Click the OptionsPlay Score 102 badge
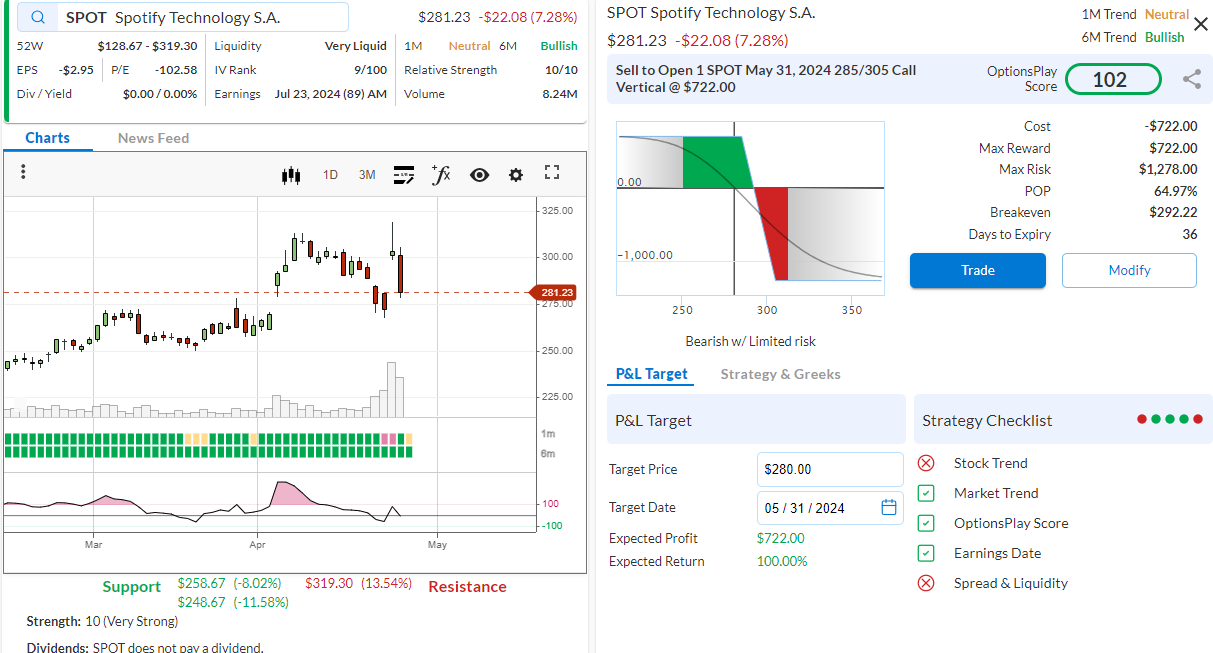Screen dimensions: 1213x653 point(1113,79)
